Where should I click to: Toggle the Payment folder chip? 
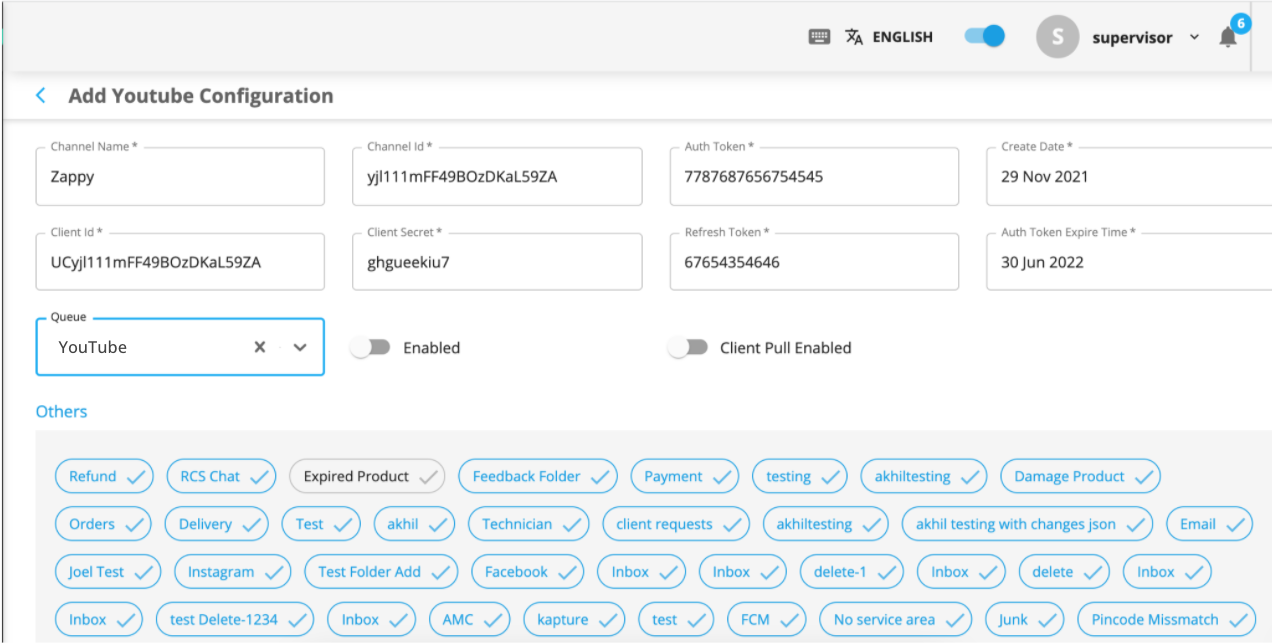[685, 476]
